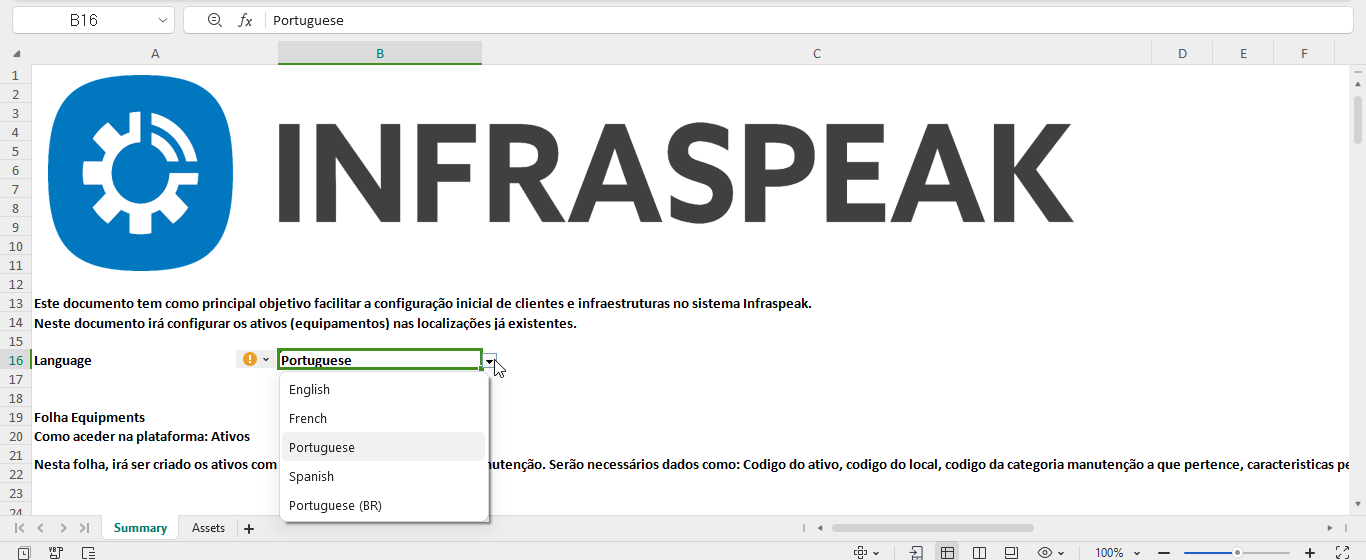Click the zoom magnifier icon in formula bar
Image resolution: width=1366 pixels, height=560 pixels.
point(214,20)
